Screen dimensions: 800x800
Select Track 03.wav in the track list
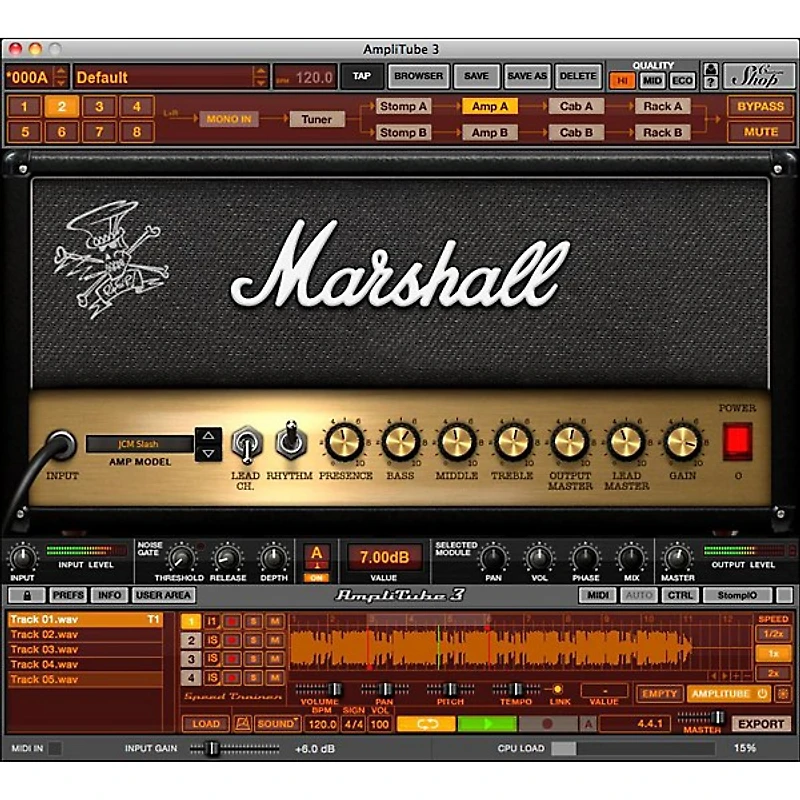click(85, 649)
